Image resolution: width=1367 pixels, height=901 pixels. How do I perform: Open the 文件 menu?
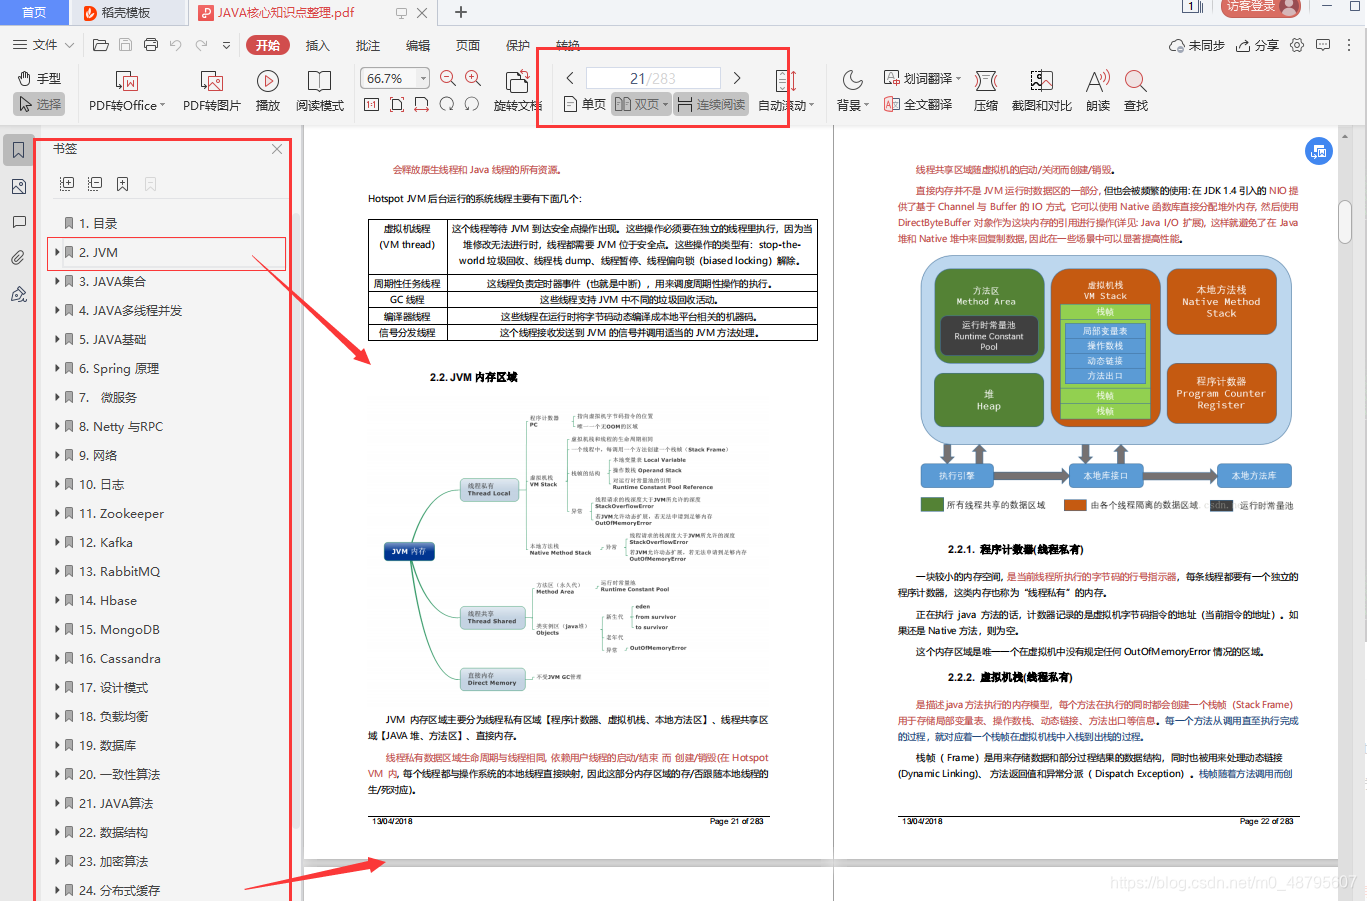(44, 45)
